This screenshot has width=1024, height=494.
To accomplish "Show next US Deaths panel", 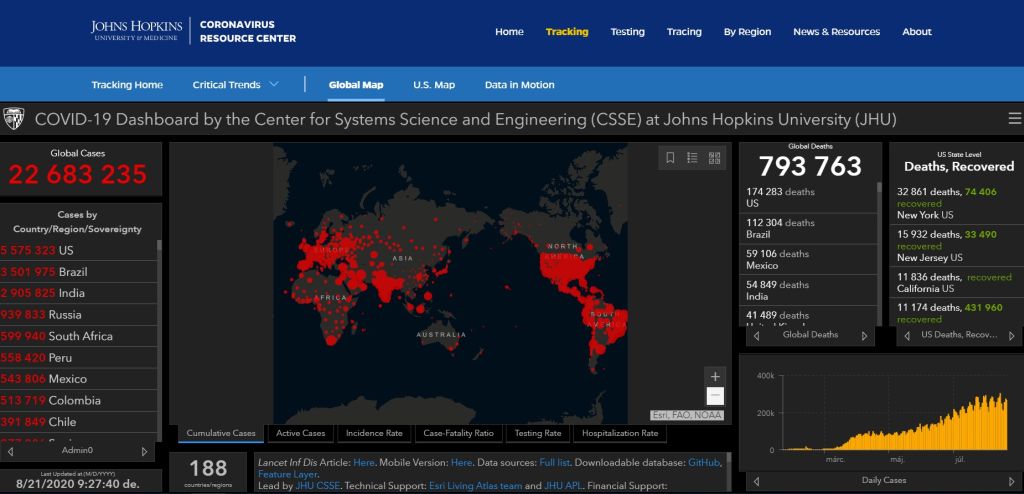I will click(x=1012, y=336).
